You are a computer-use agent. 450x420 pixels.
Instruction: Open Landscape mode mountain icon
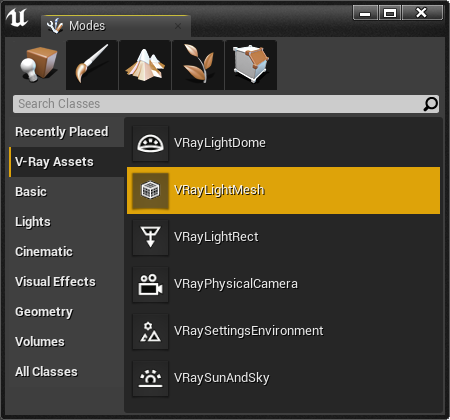145,65
